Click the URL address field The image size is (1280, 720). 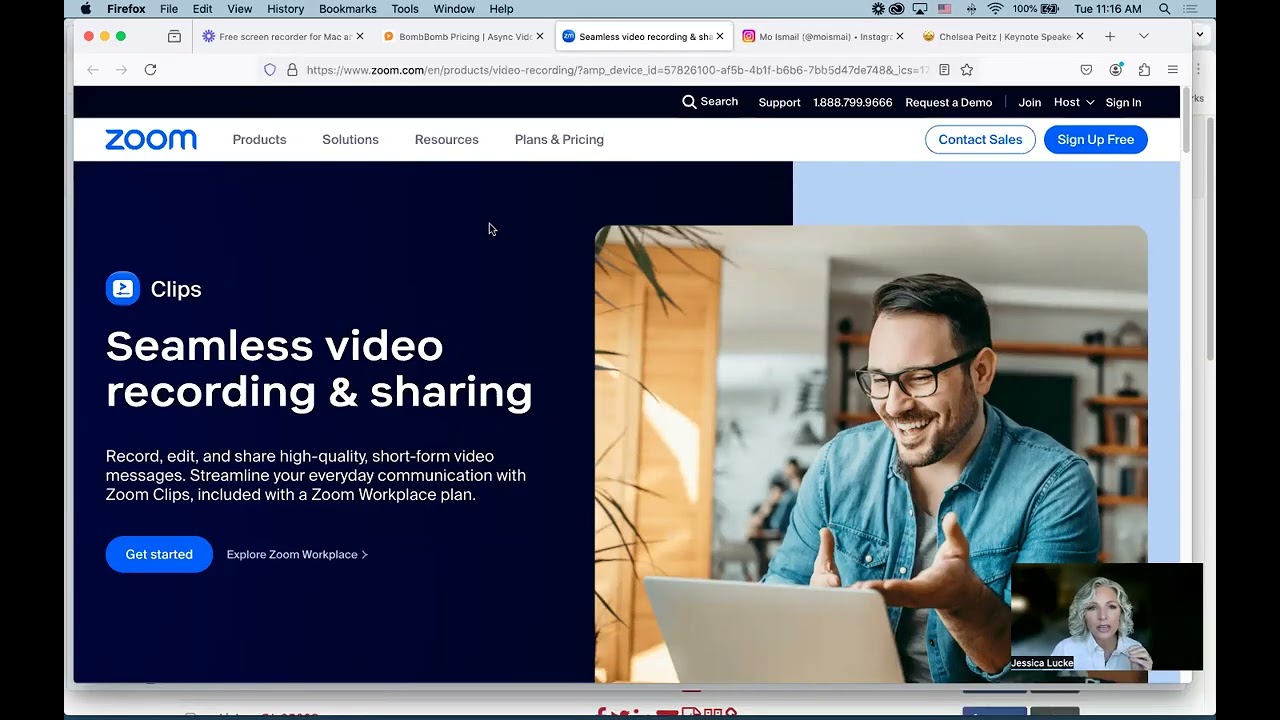tap(617, 70)
